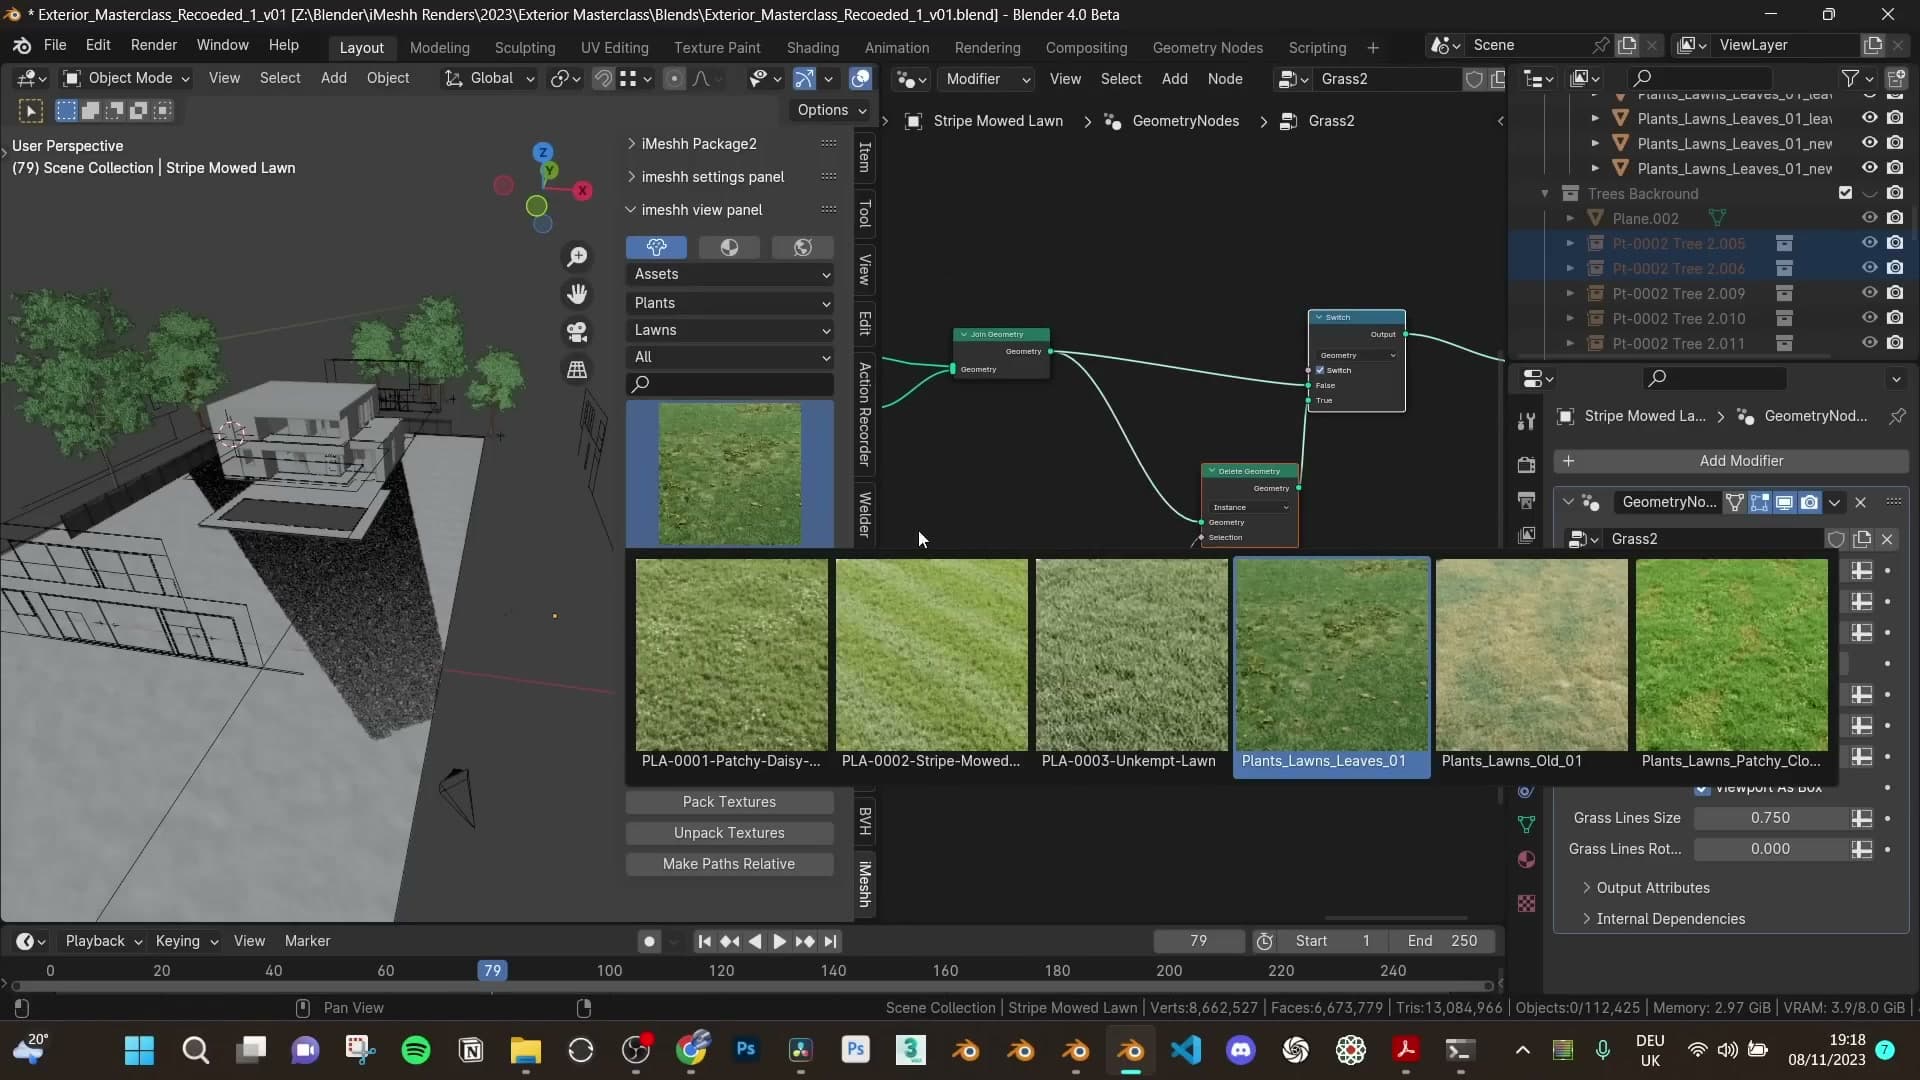Image resolution: width=1920 pixels, height=1080 pixels.
Task: Open the outliner filter funnel icon
Action: (x=1850, y=78)
